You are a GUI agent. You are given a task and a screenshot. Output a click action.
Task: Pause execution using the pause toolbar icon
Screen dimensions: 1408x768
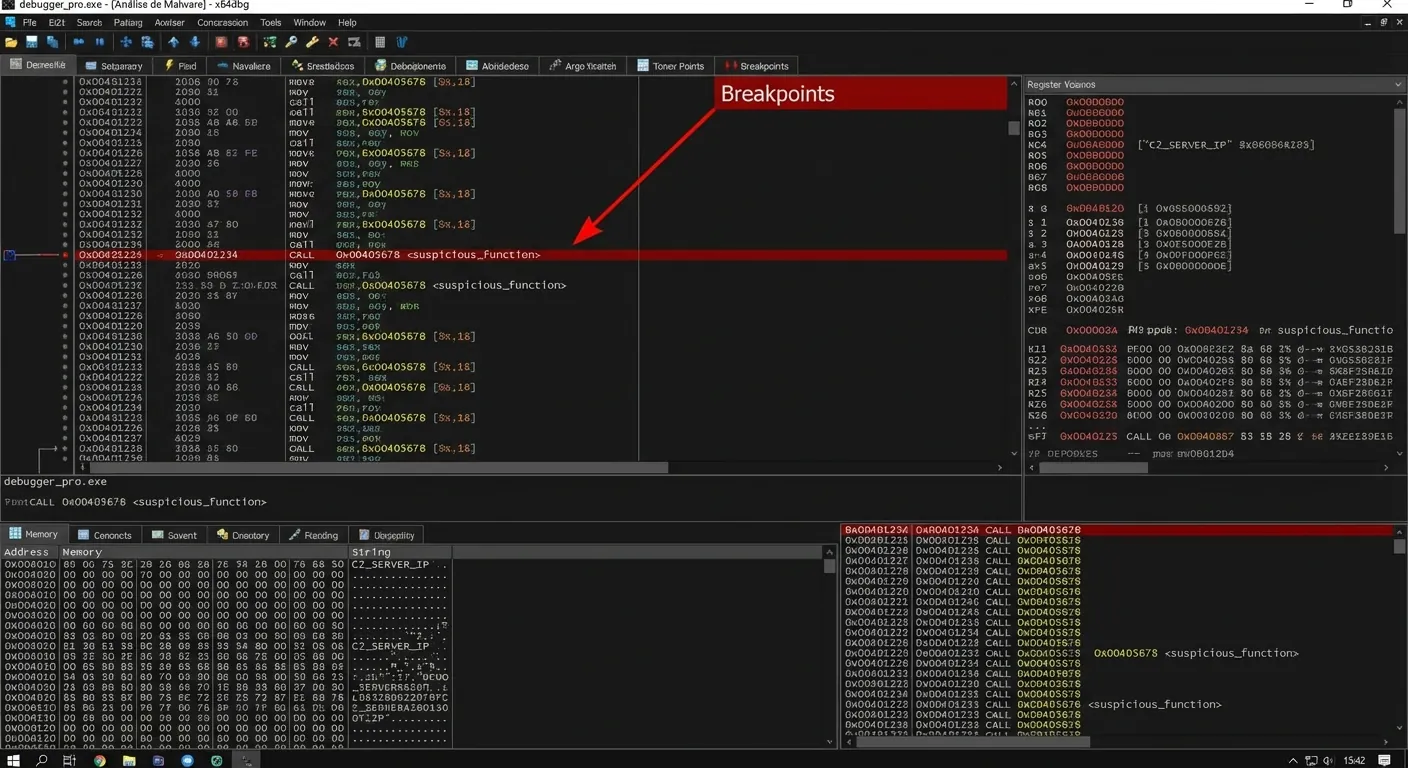[x=98, y=42]
